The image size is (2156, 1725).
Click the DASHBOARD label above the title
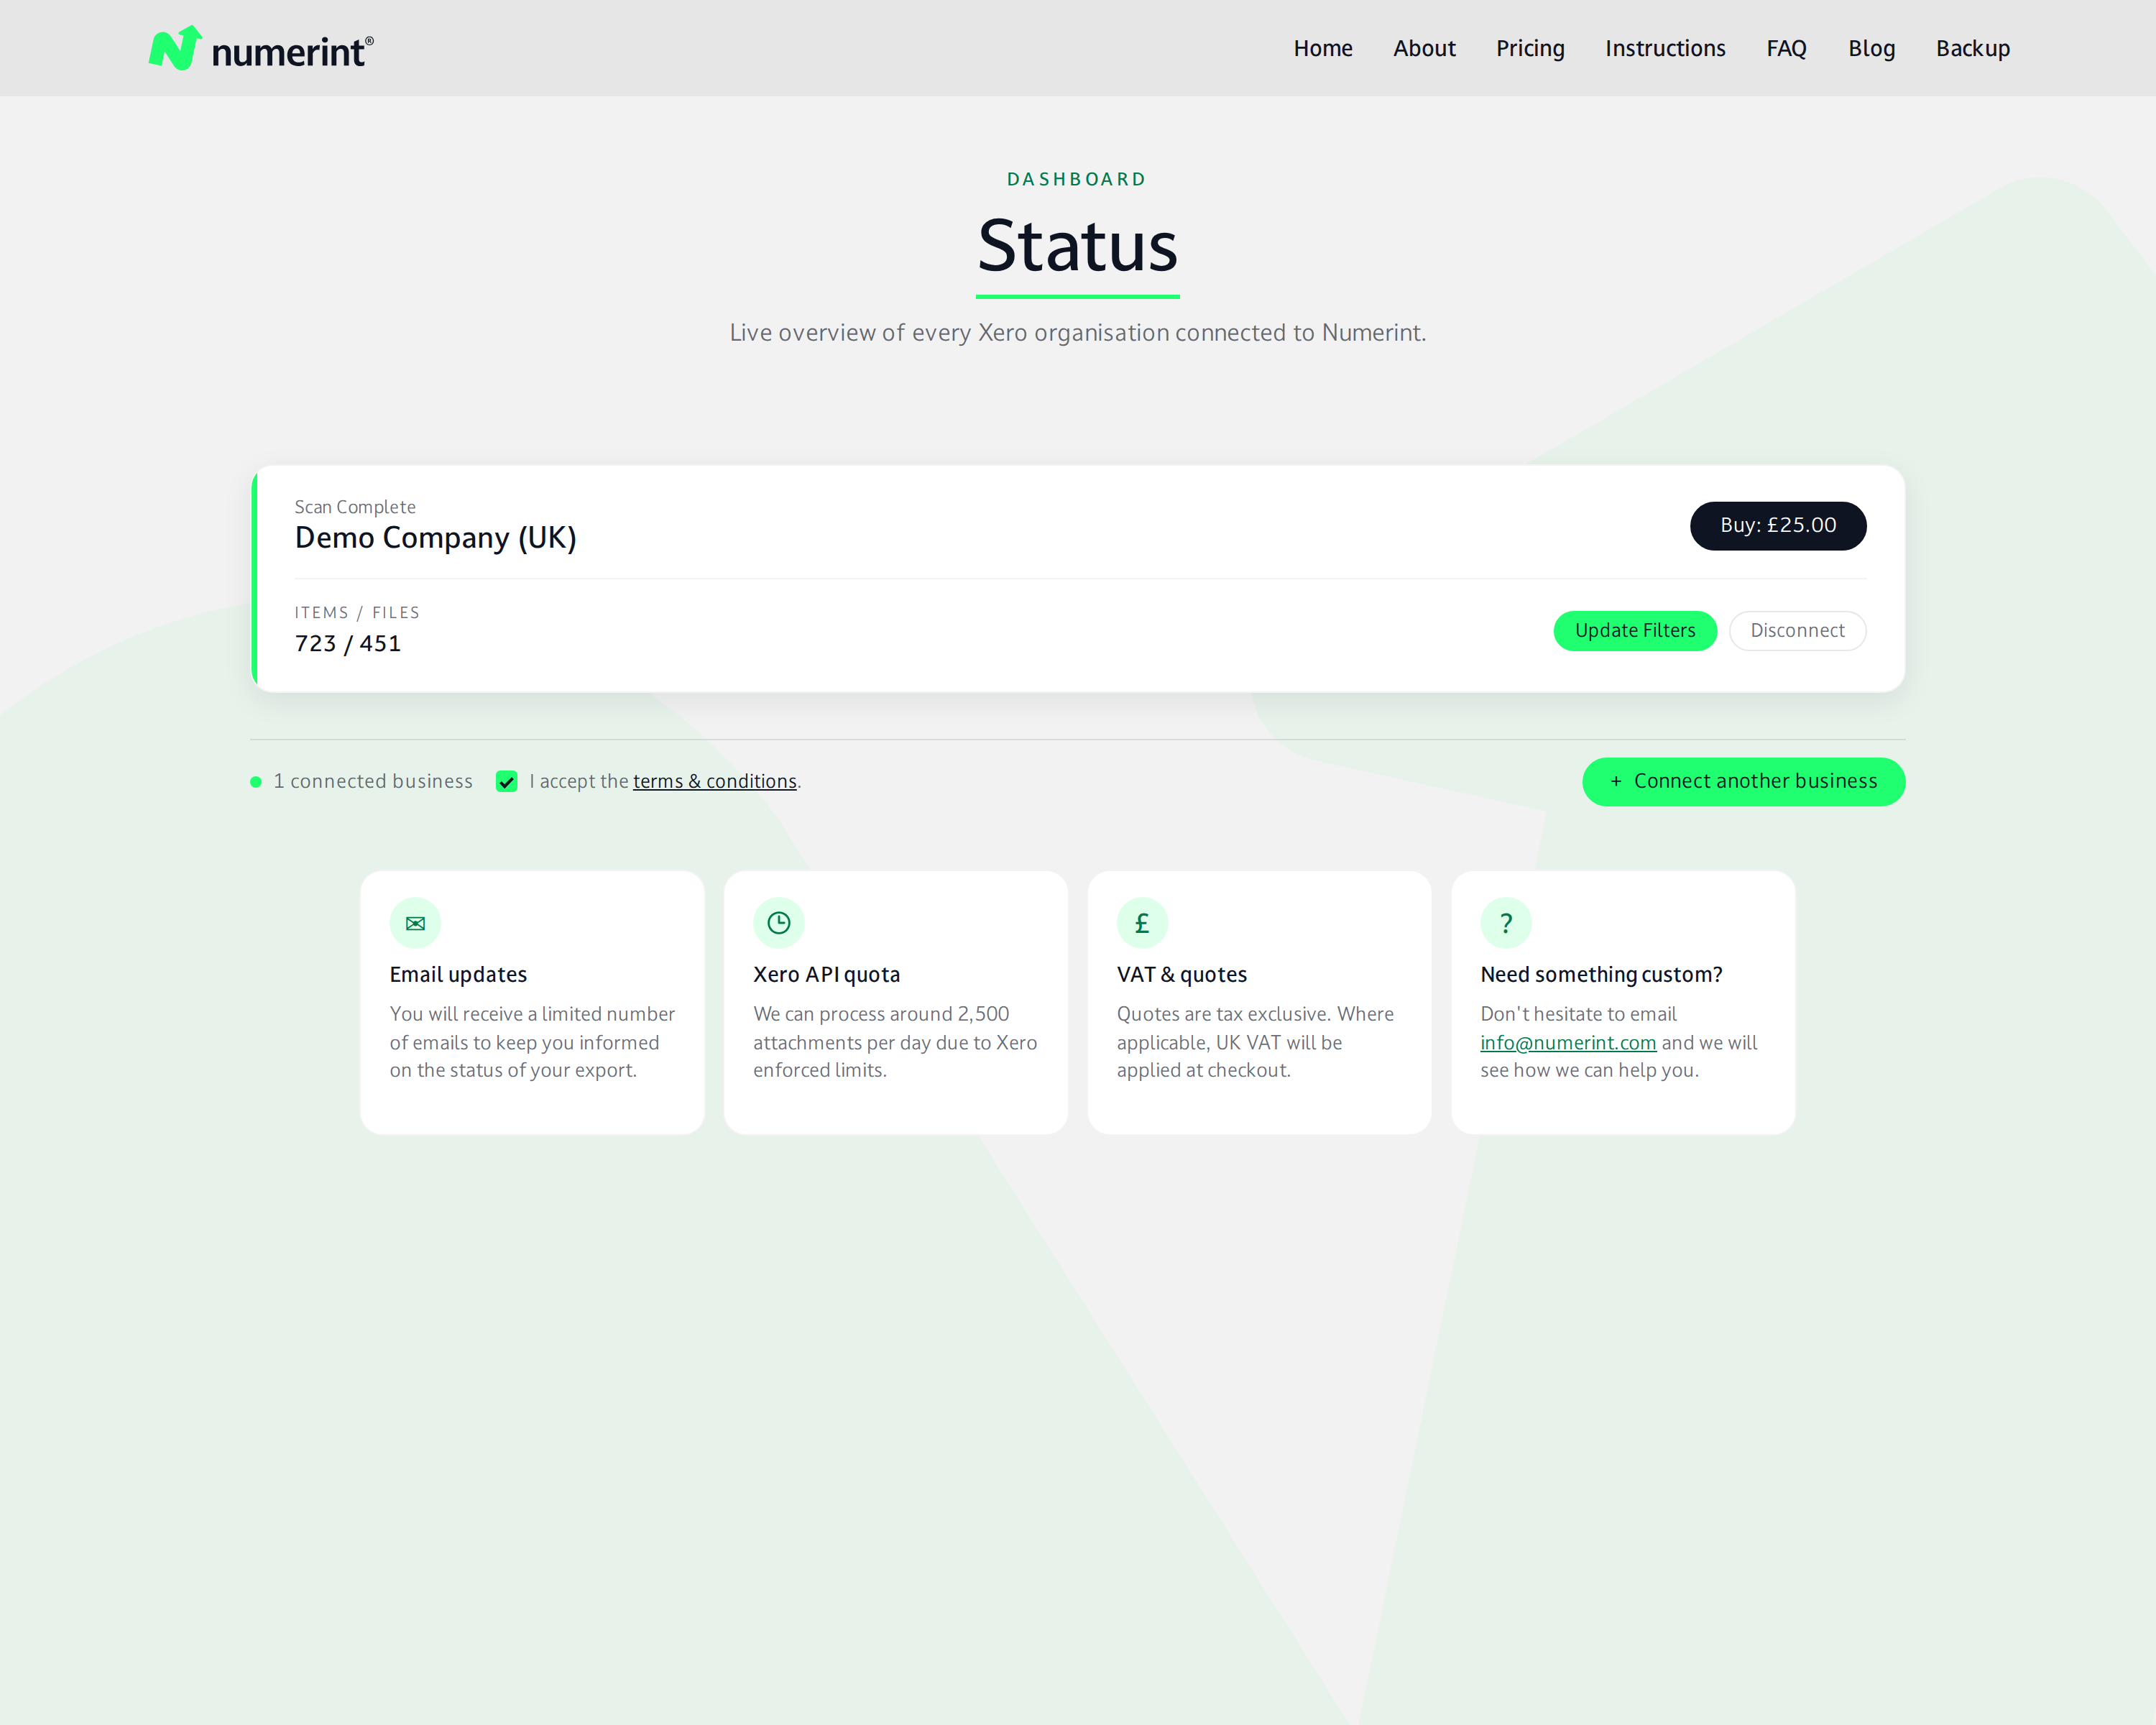[x=1077, y=179]
